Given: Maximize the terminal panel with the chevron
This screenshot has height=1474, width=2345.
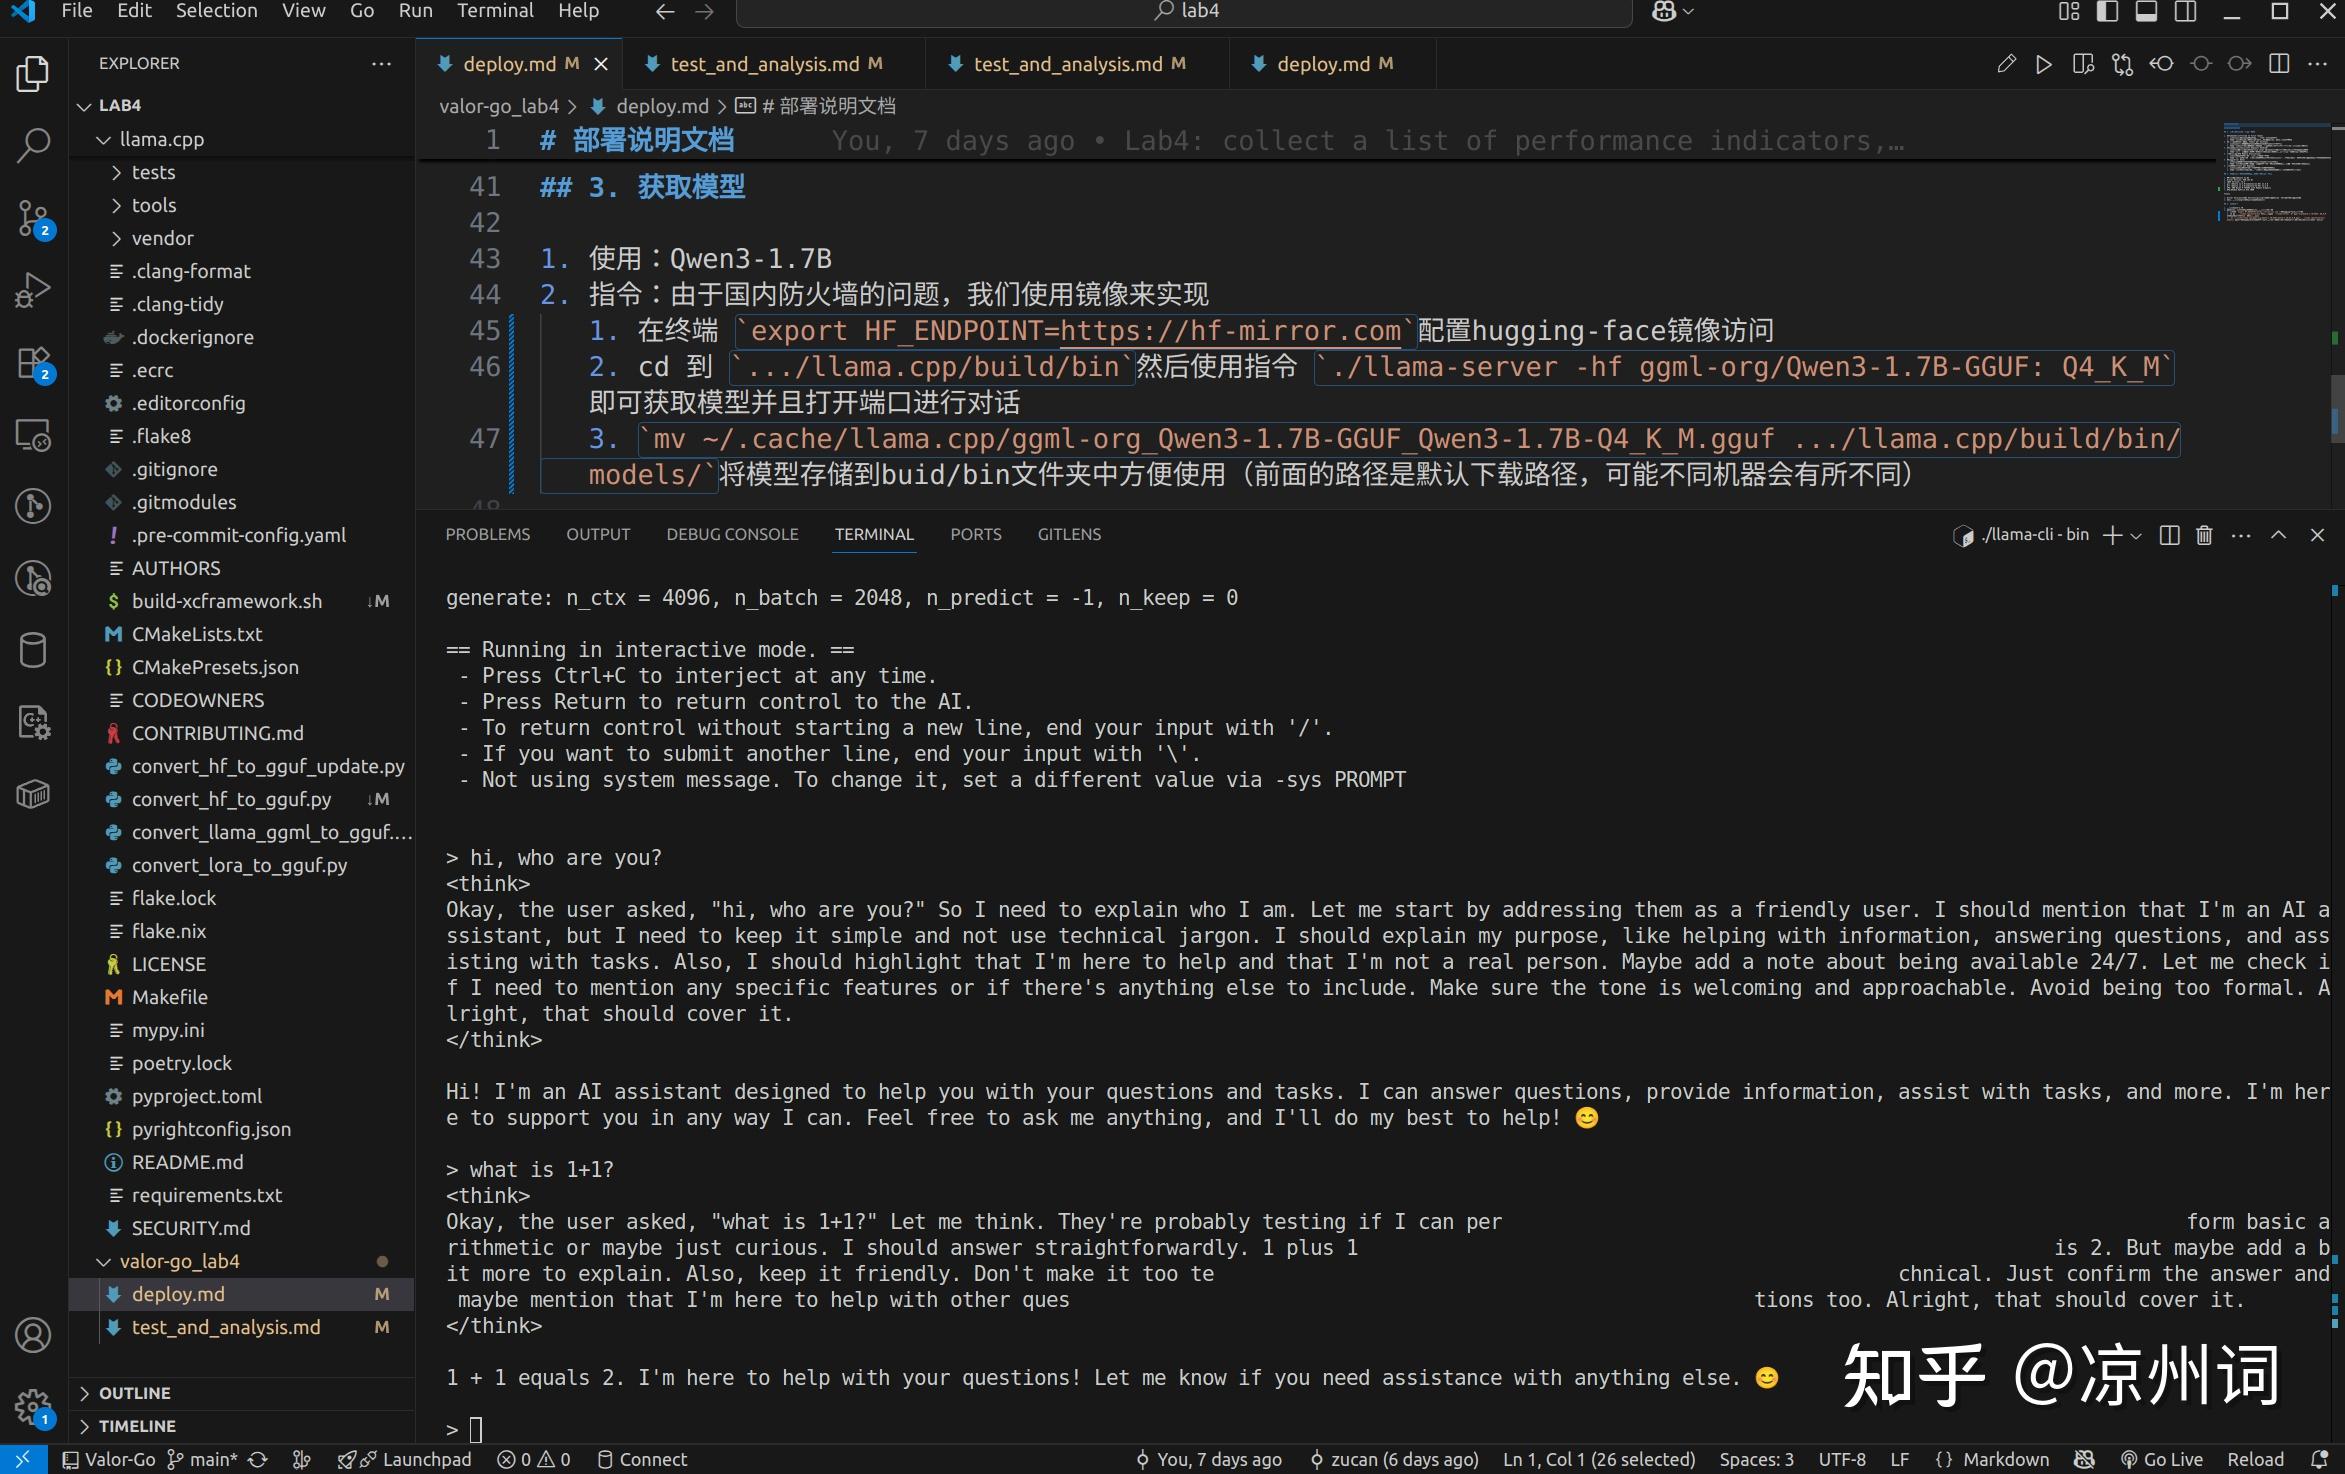Looking at the screenshot, I should [2278, 535].
